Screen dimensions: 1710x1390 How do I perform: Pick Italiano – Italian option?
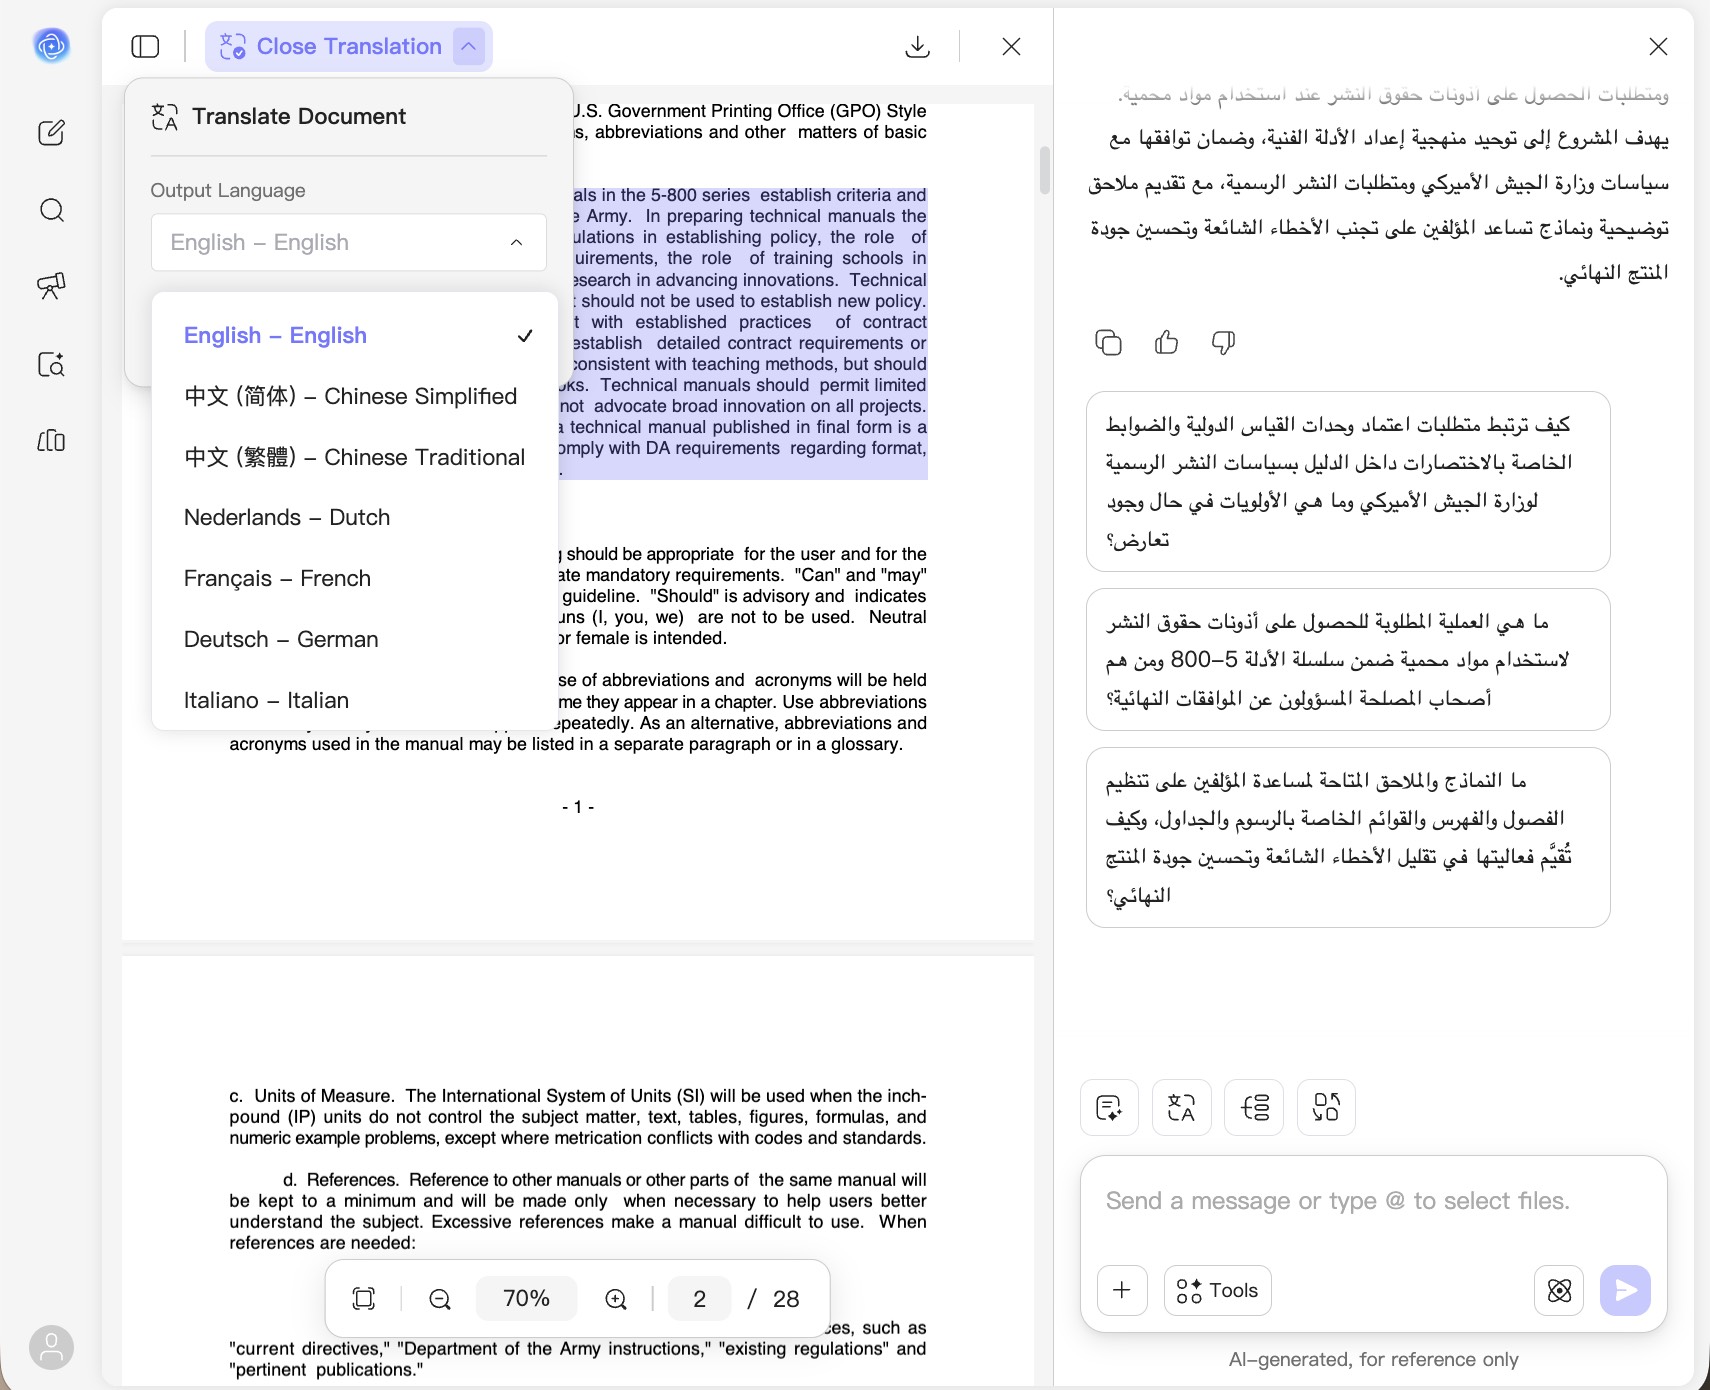(355, 700)
